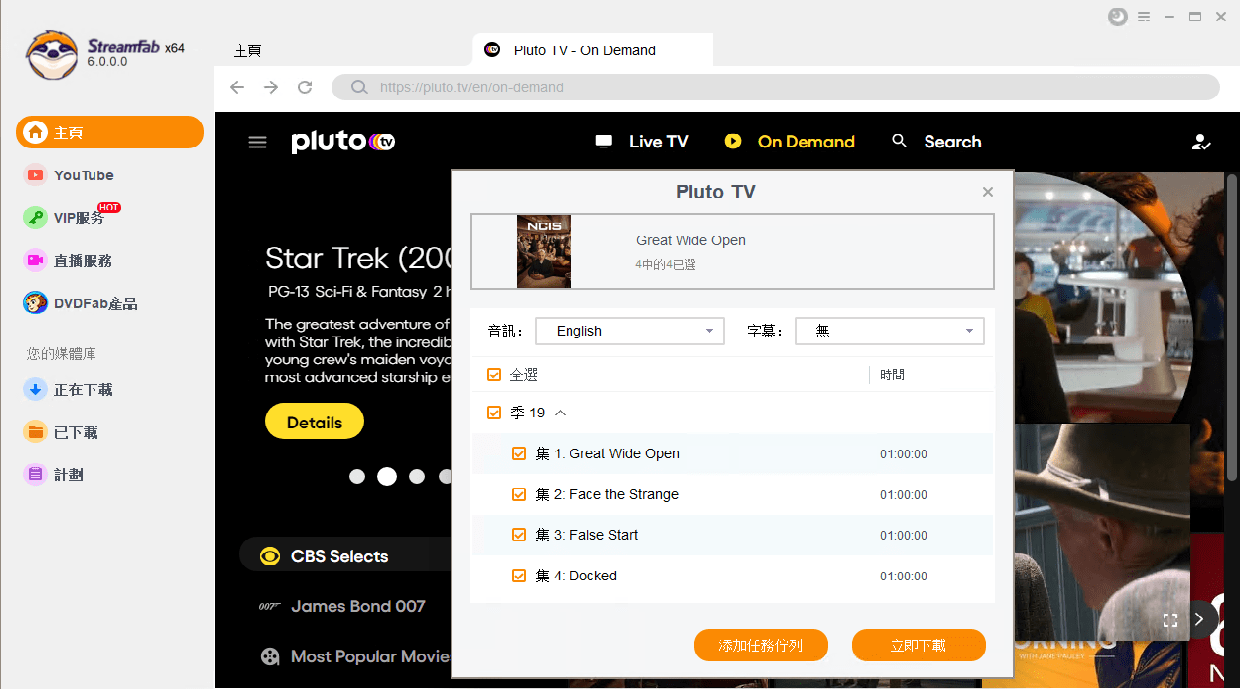Open VIP服務 key icon

tap(36, 218)
